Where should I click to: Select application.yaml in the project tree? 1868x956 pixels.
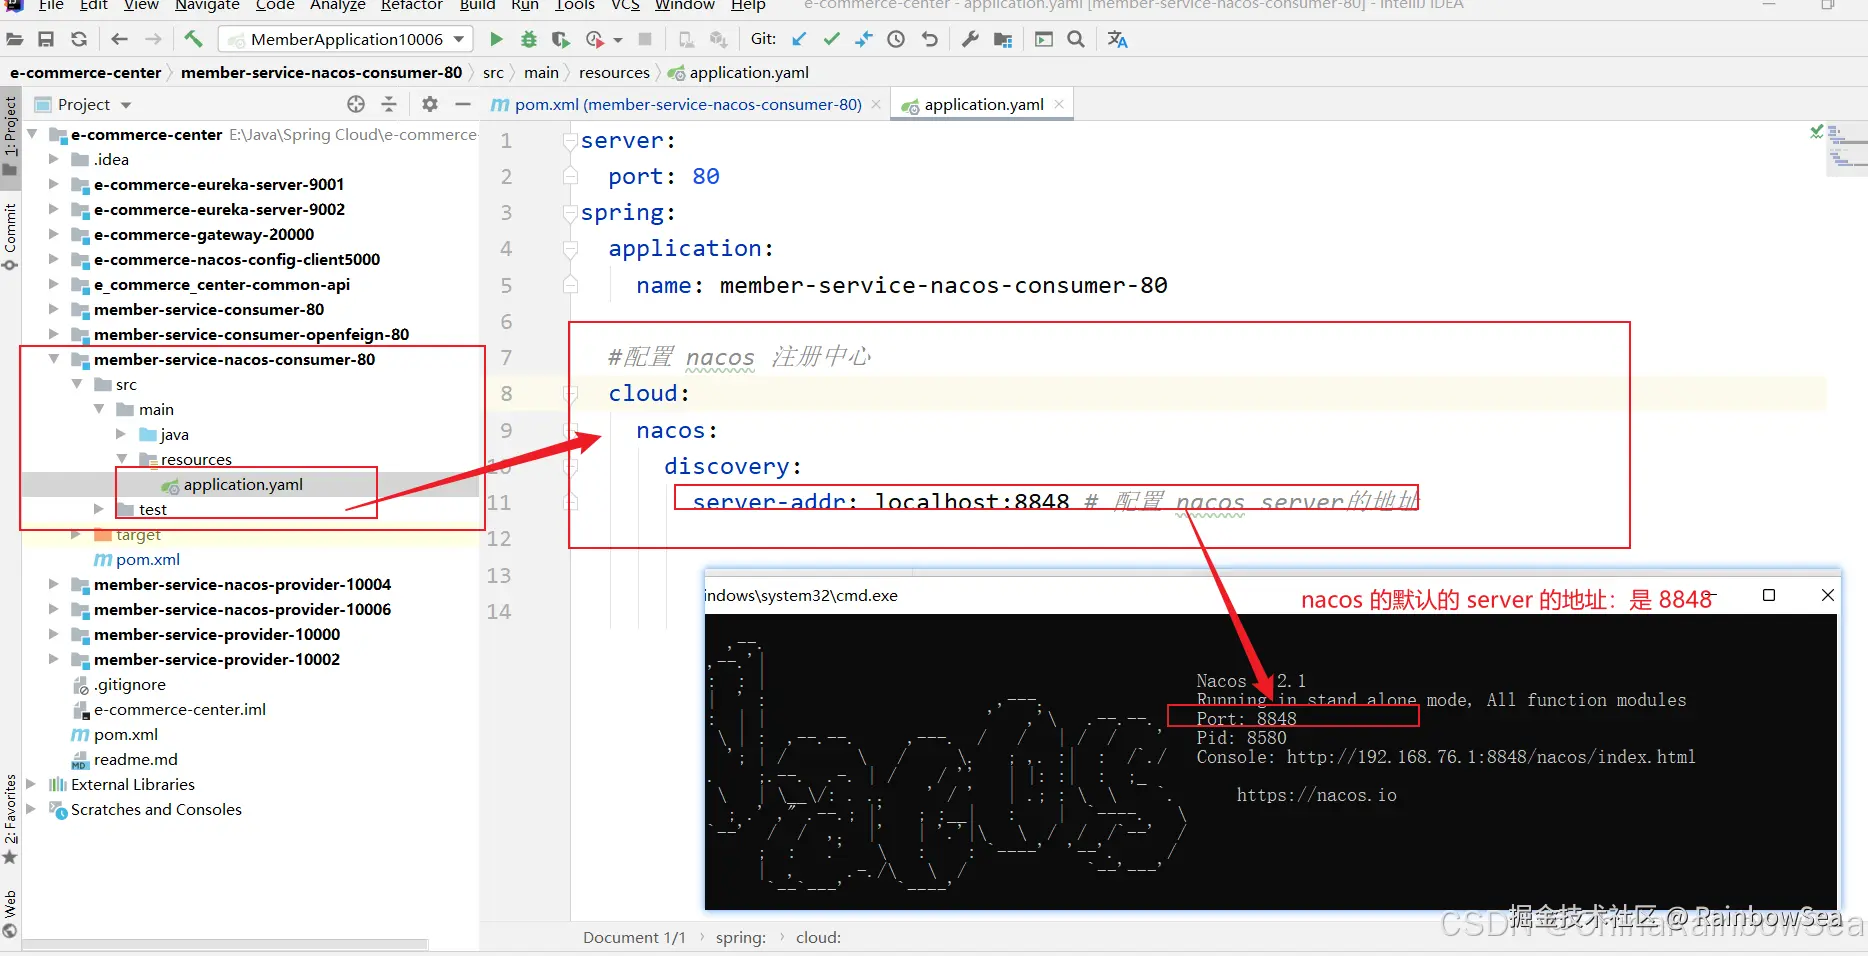click(242, 484)
